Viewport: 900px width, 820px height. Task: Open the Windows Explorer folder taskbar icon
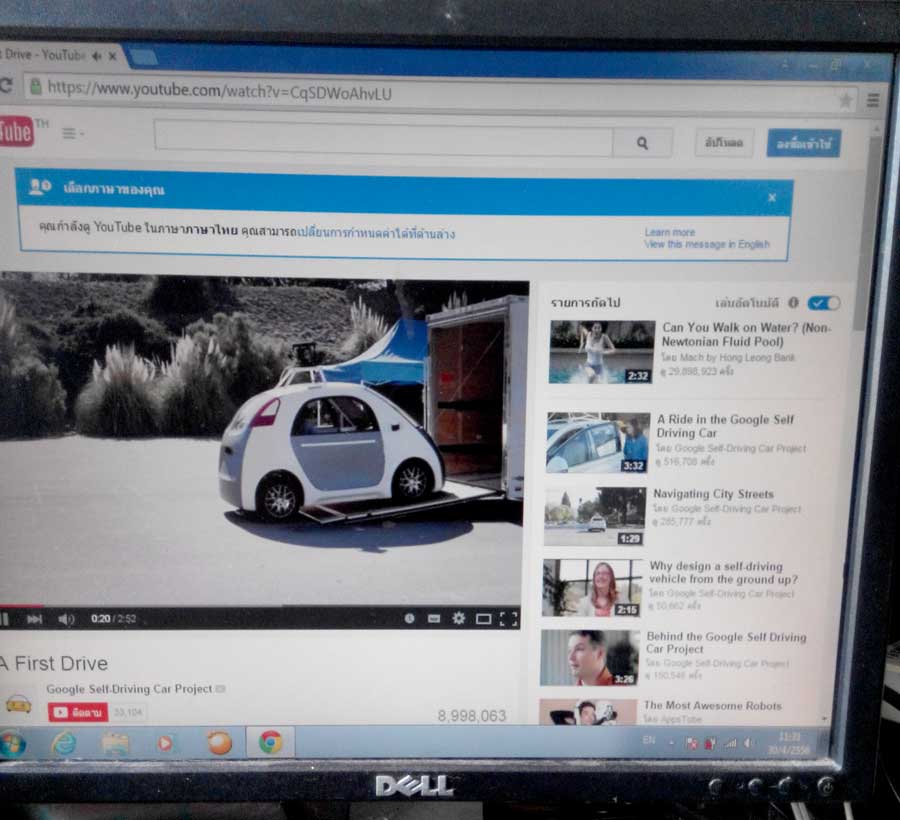pos(115,743)
